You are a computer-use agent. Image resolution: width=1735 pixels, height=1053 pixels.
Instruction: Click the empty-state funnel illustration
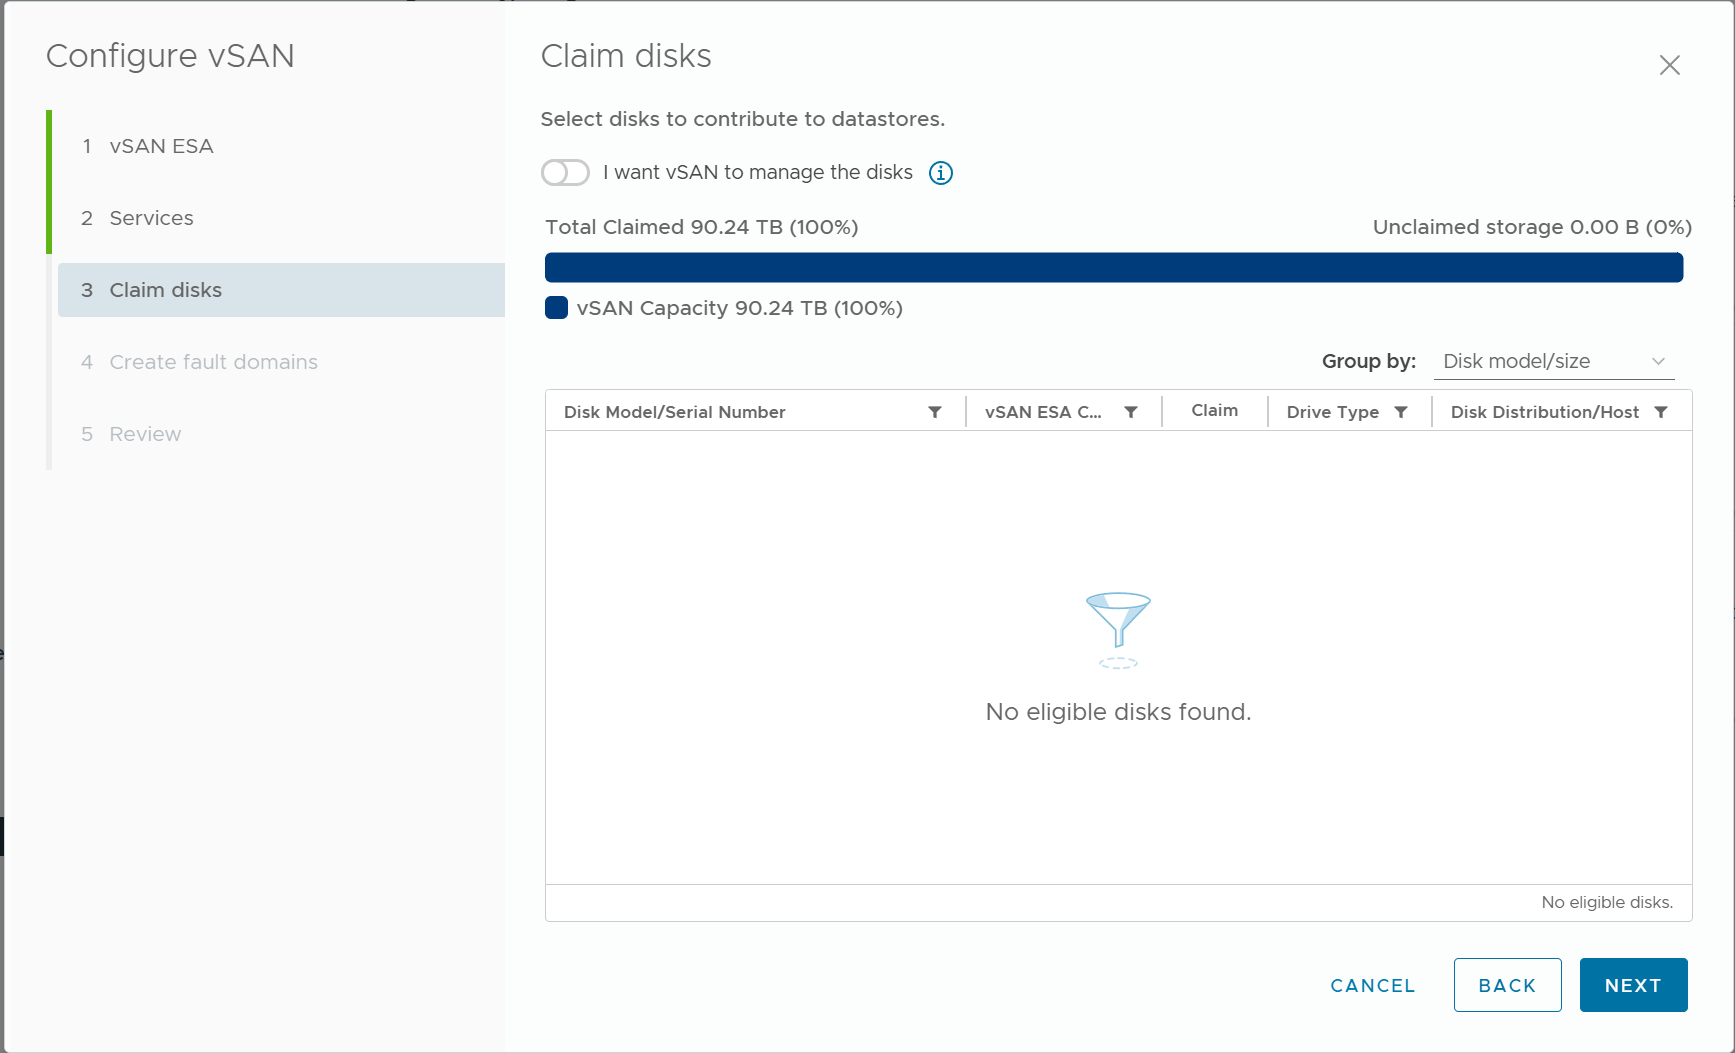(x=1118, y=630)
